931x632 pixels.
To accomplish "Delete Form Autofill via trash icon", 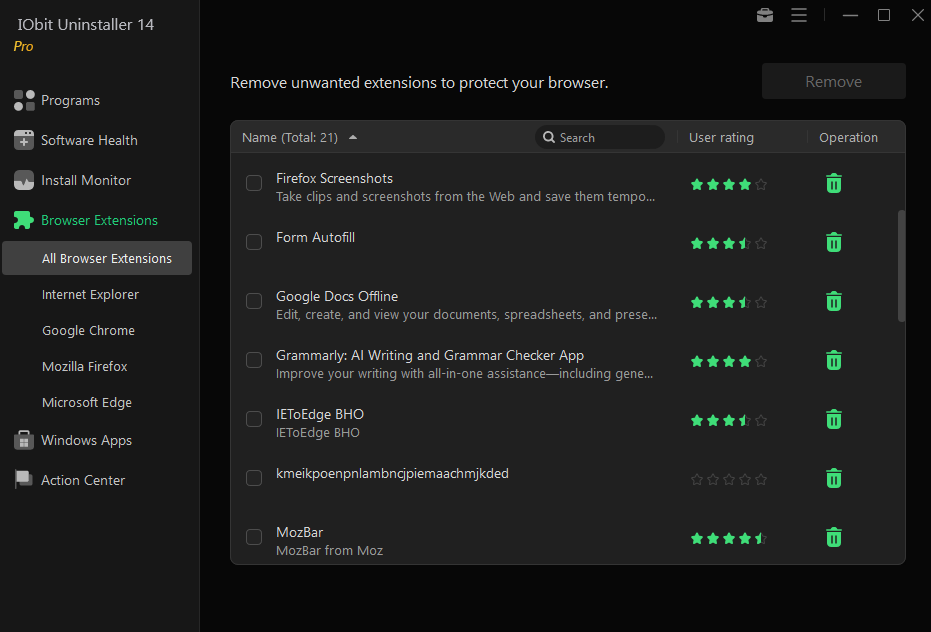I will click(834, 242).
